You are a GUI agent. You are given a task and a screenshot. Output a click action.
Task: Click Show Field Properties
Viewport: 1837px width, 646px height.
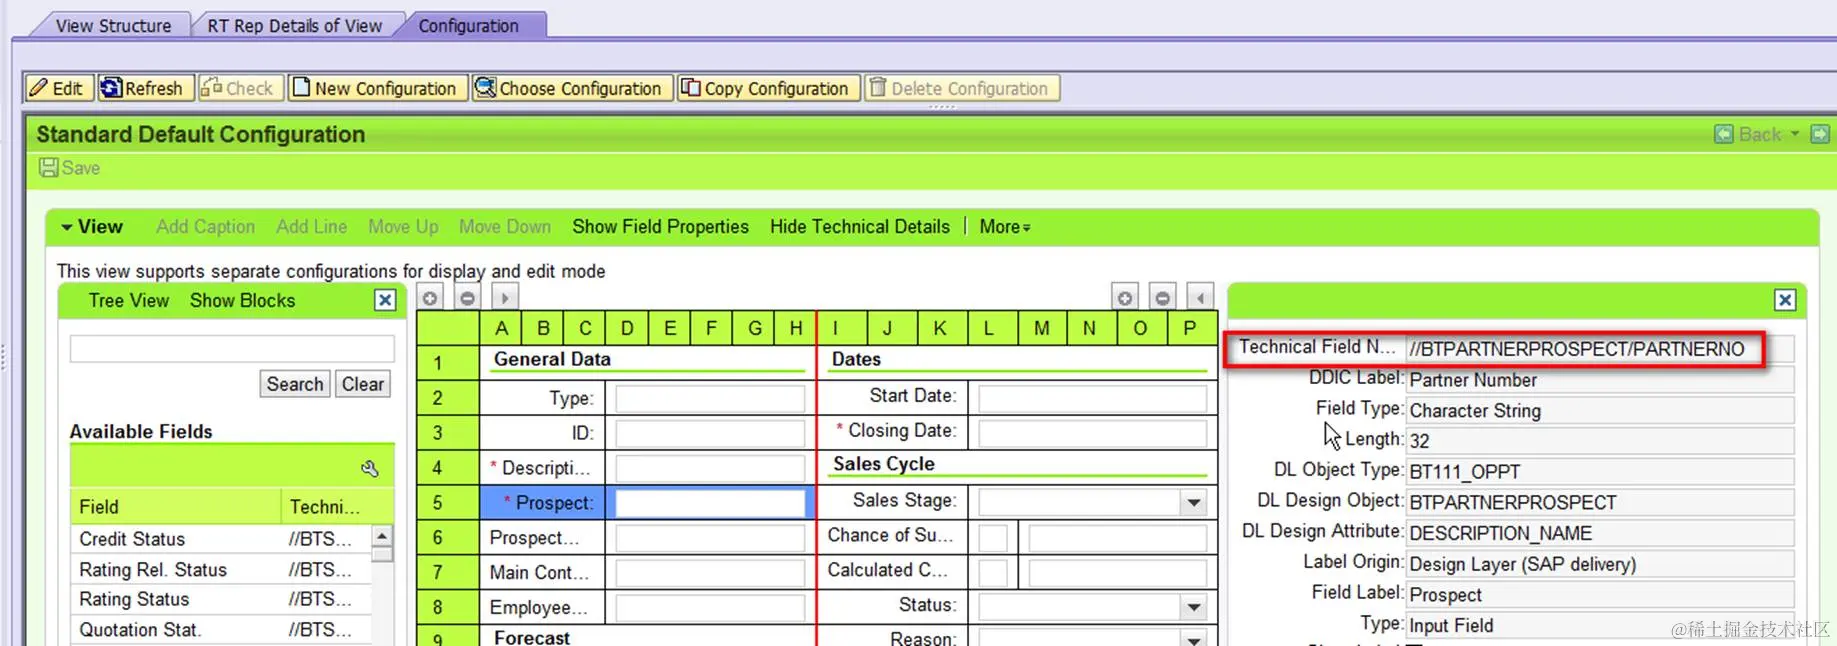[660, 227]
